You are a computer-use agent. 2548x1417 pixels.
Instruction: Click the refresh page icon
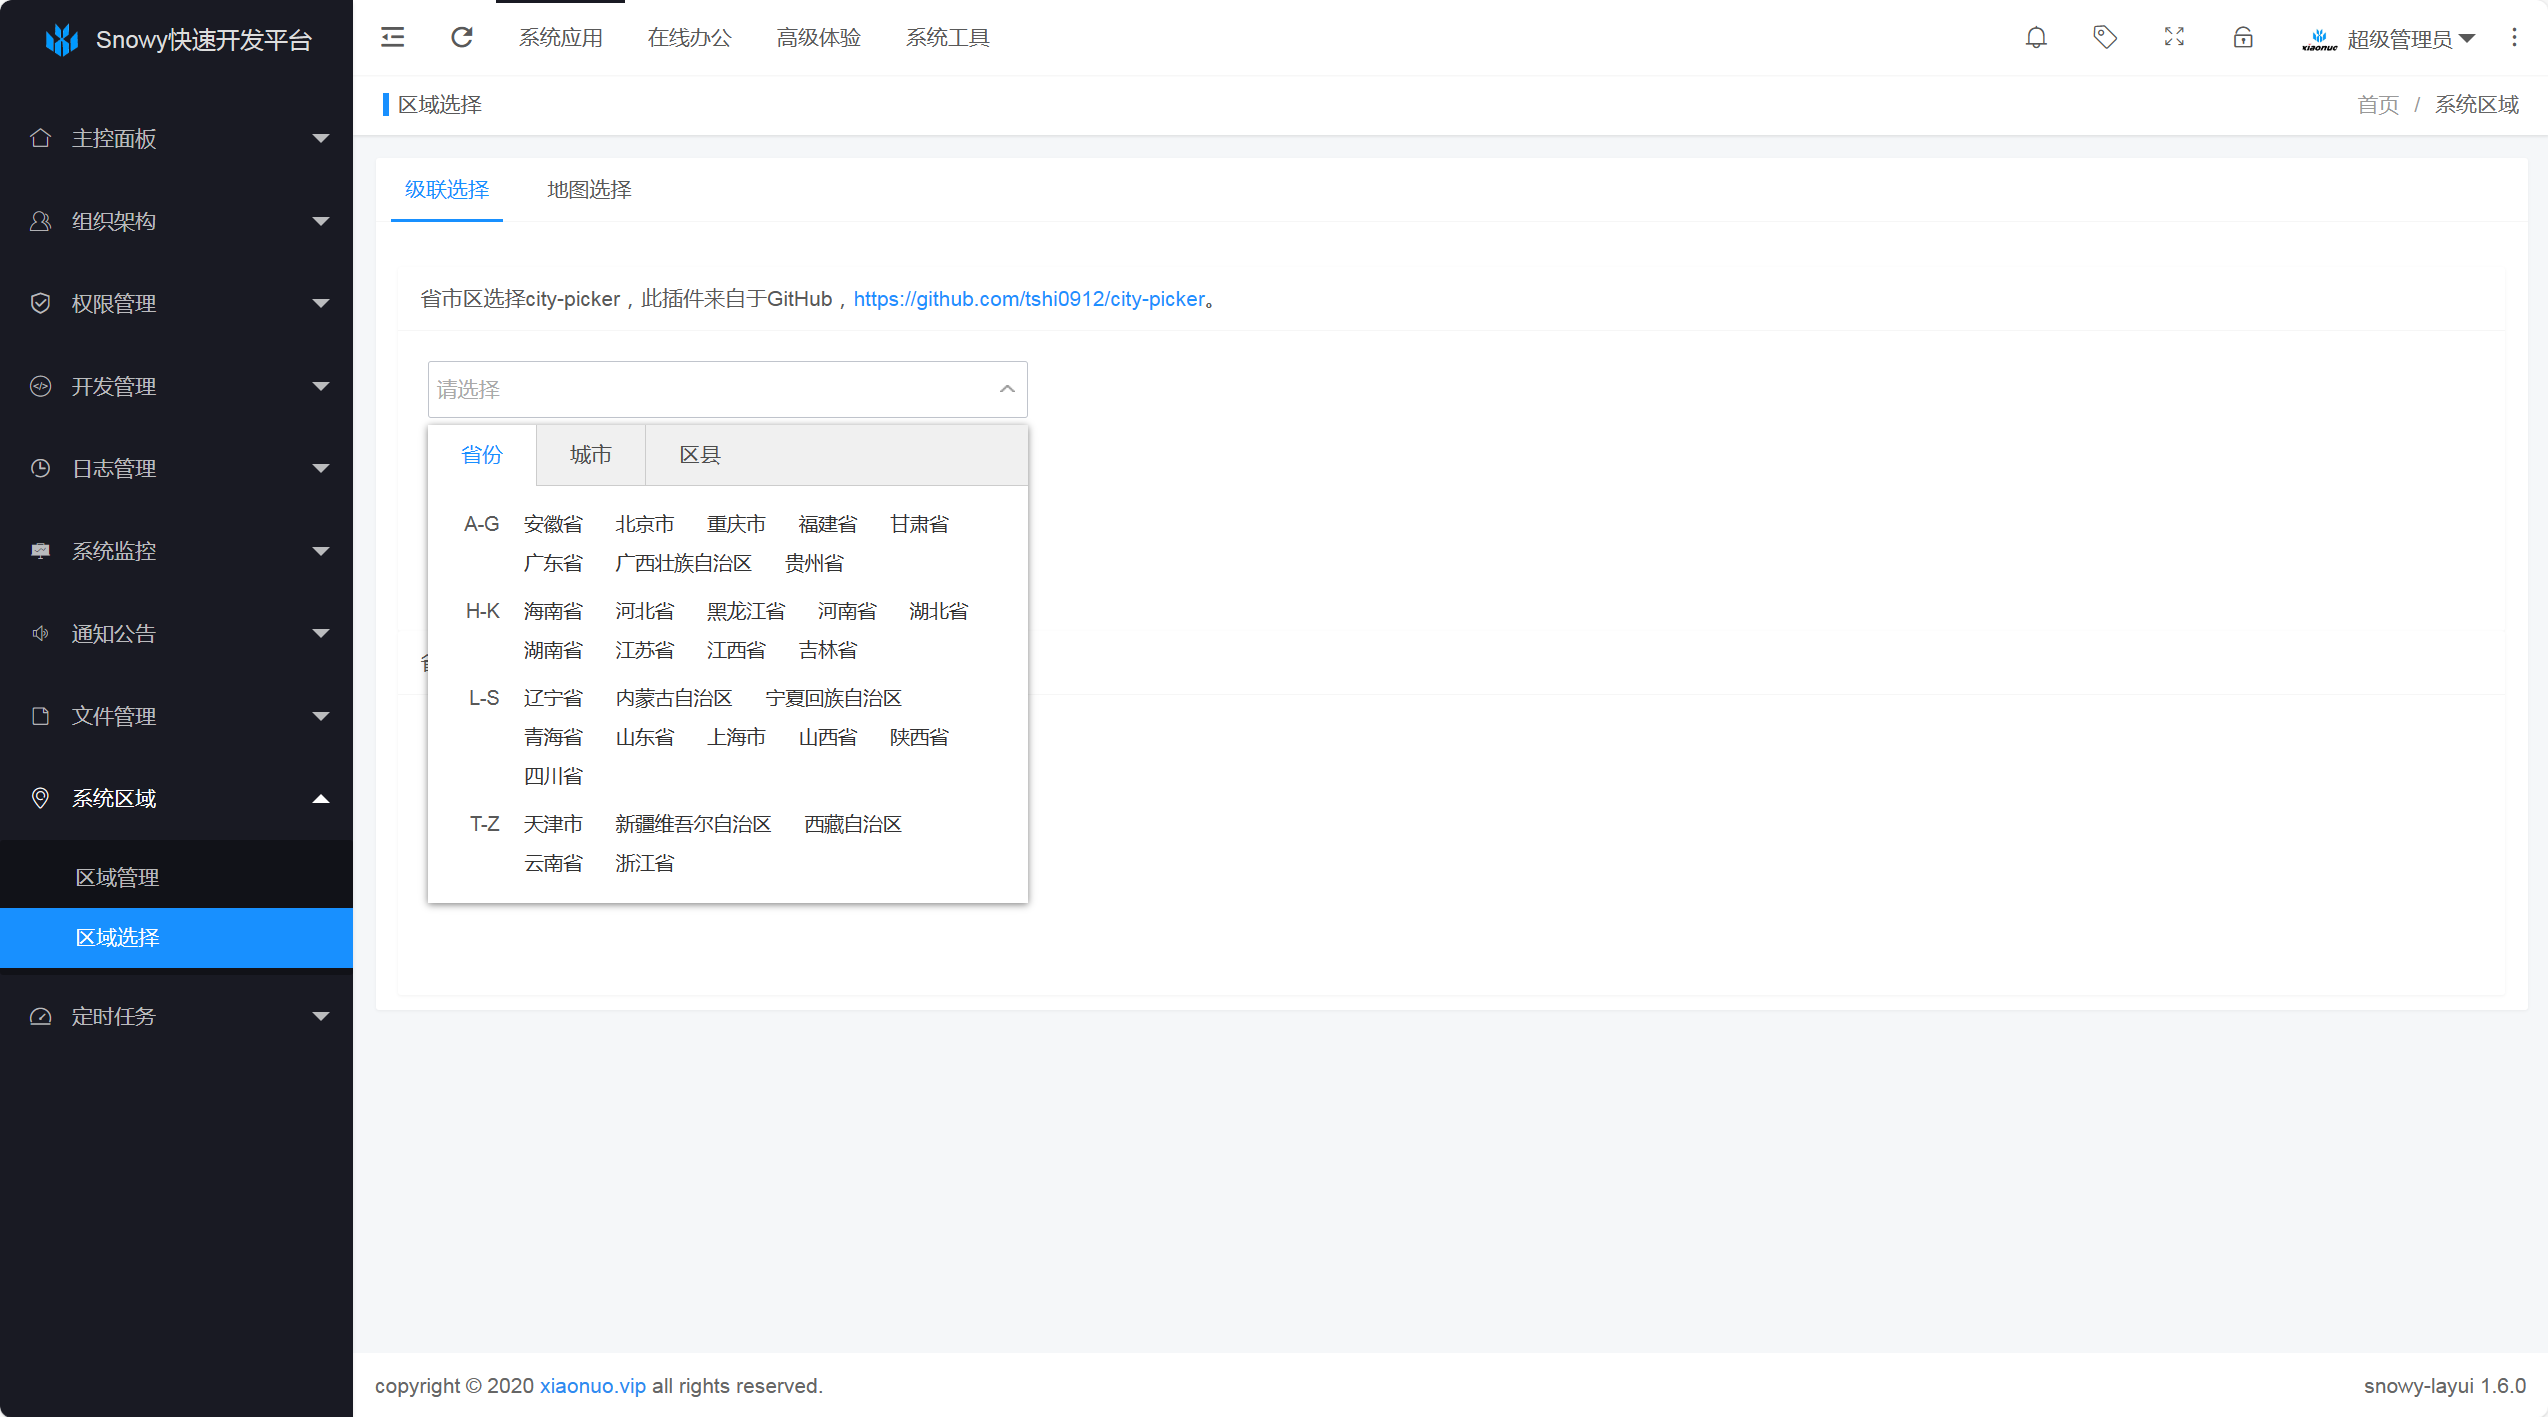pos(461,38)
